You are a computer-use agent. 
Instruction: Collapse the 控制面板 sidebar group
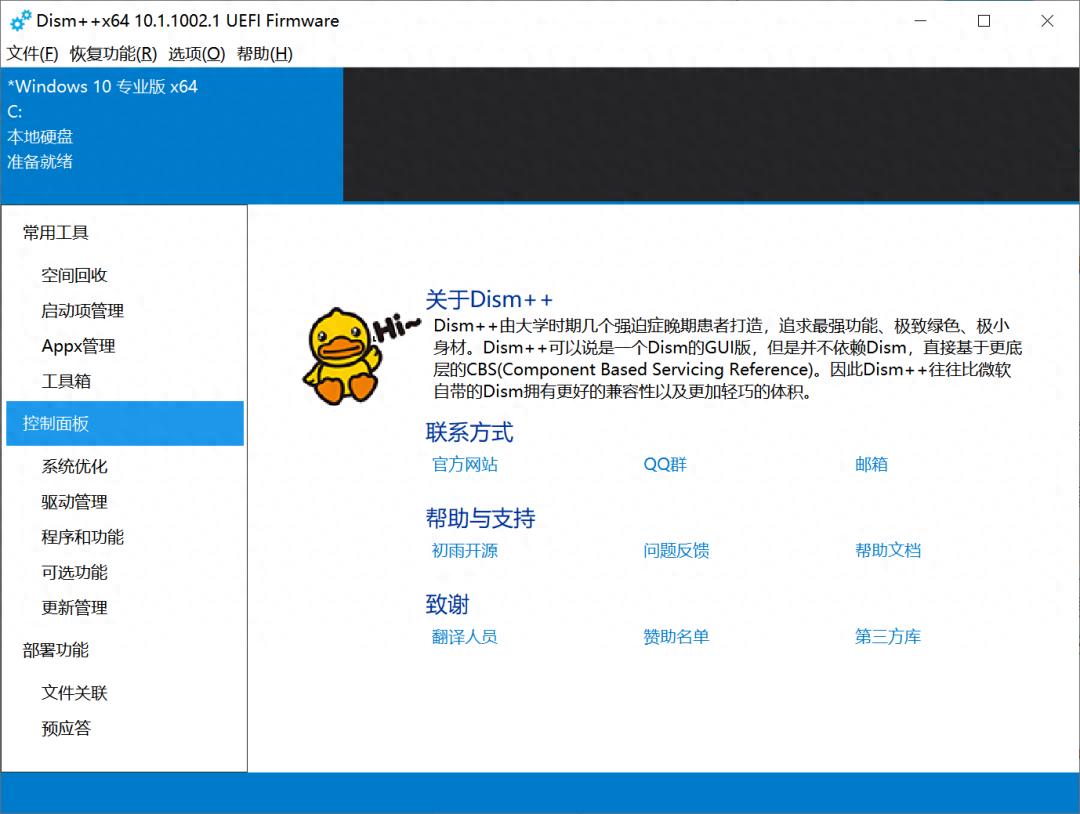(56, 423)
